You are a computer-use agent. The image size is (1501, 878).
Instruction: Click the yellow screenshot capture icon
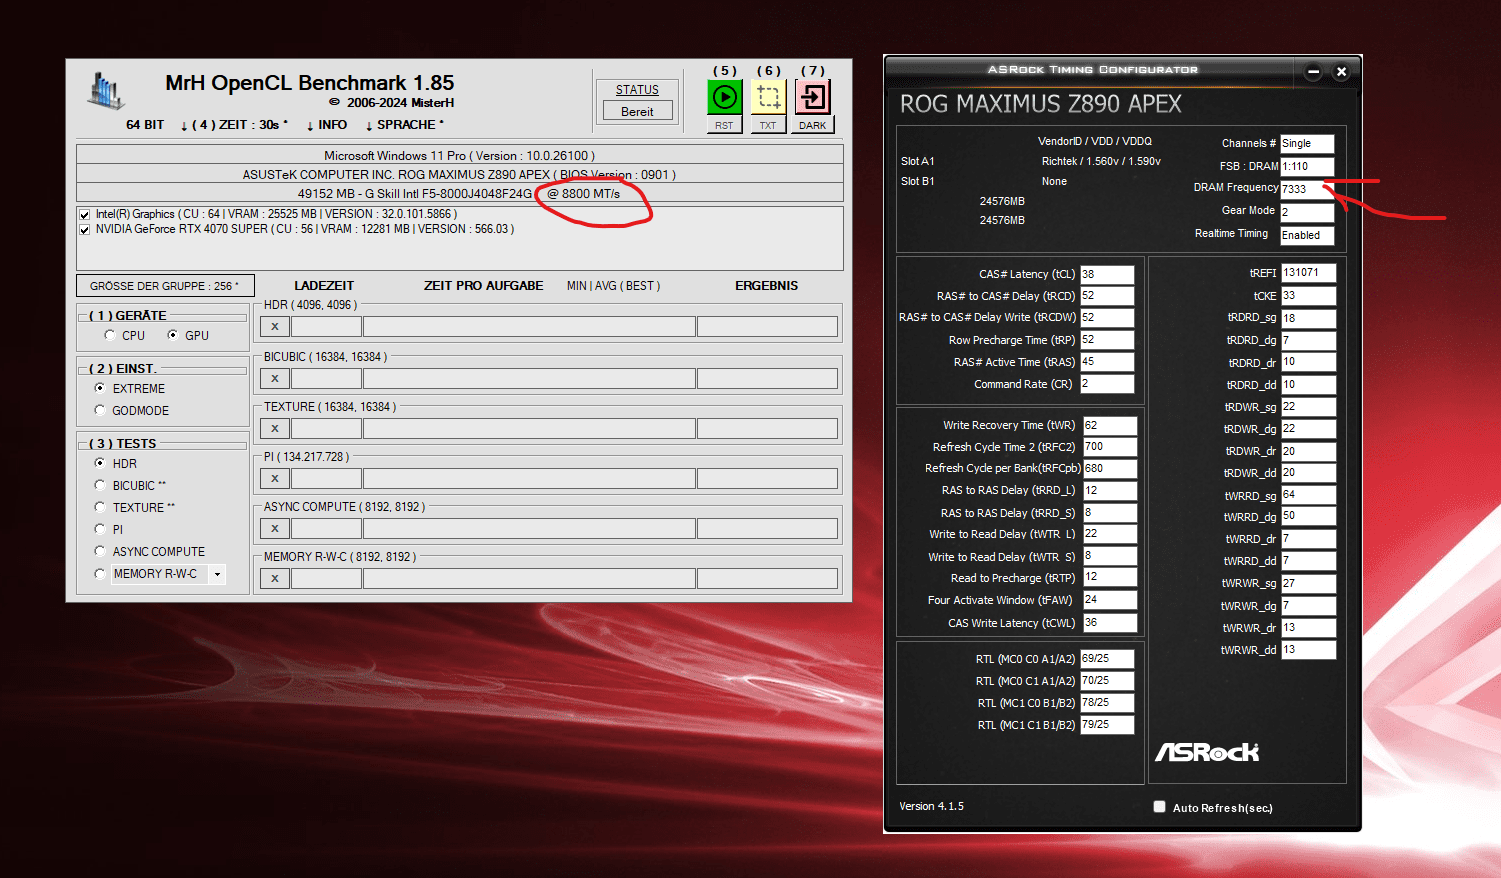tap(768, 97)
